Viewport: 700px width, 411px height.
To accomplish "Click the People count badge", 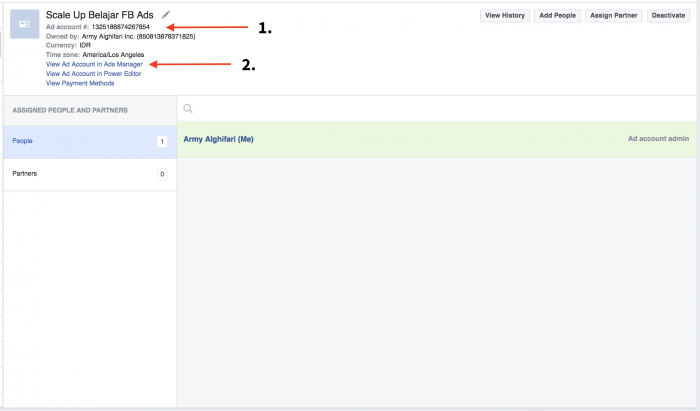I will click(161, 142).
